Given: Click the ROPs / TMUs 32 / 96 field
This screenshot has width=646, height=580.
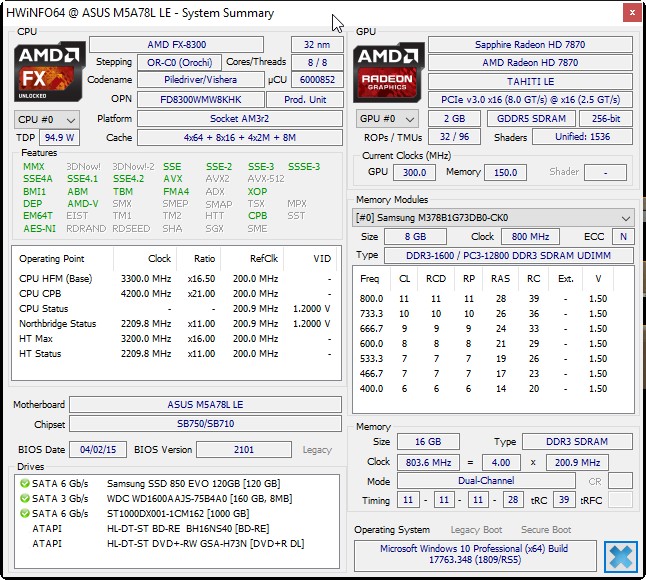Looking at the screenshot, I should 454,137.
